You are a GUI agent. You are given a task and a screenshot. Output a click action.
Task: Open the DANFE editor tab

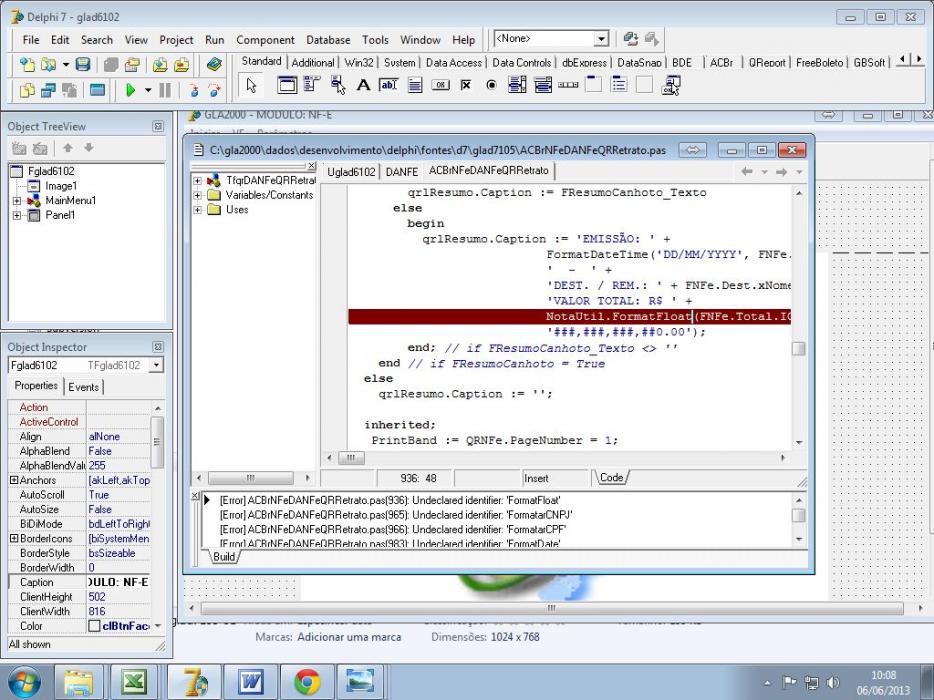[x=401, y=172]
